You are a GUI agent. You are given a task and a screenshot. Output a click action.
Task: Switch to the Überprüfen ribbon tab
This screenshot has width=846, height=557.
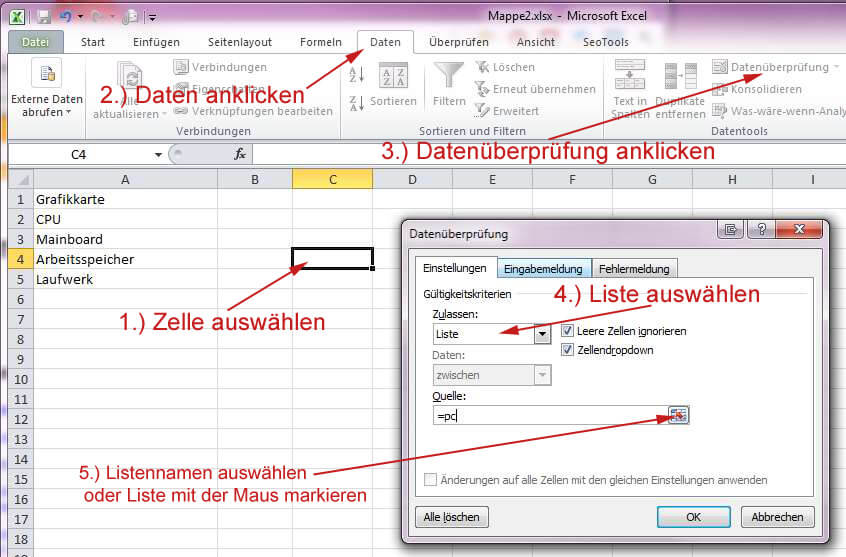tap(459, 42)
